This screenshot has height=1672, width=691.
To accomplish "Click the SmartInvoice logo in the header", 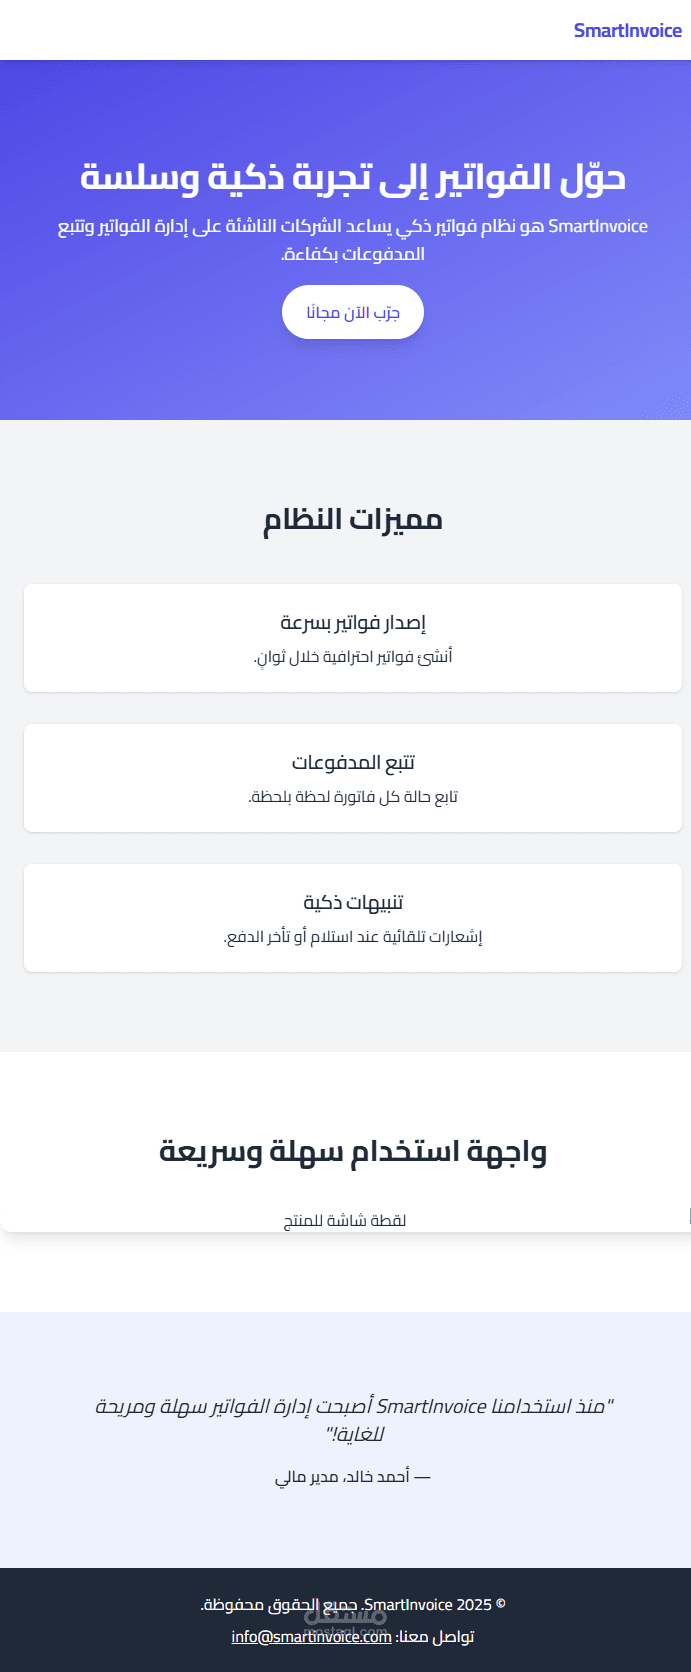I will click(627, 31).
